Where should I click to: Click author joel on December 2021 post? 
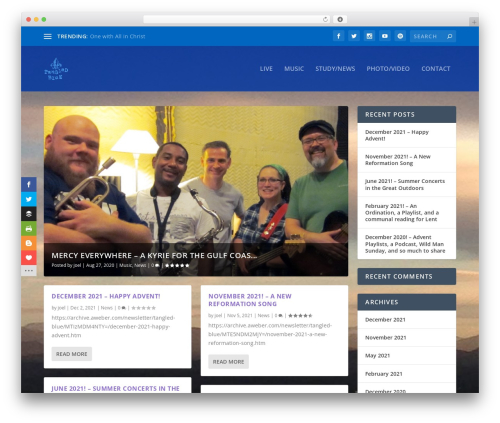point(61,308)
